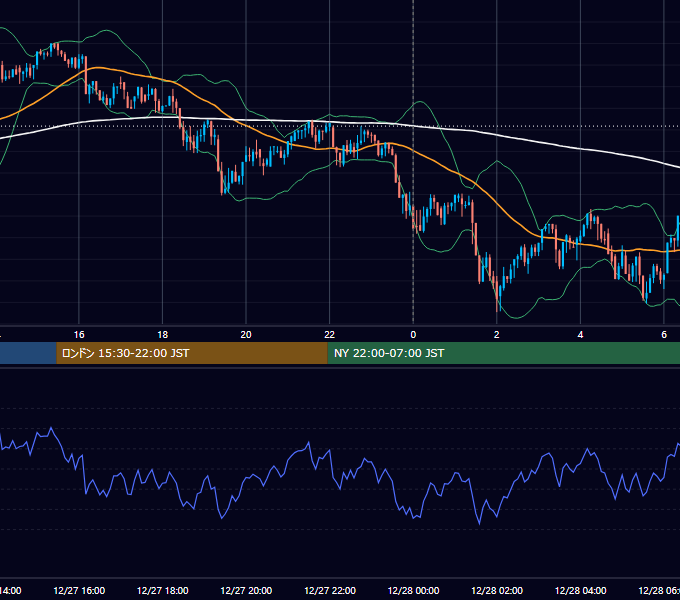This screenshot has width=680, height=600.
Task: Click the 4 hour label on the time axis
Action: click(x=580, y=335)
